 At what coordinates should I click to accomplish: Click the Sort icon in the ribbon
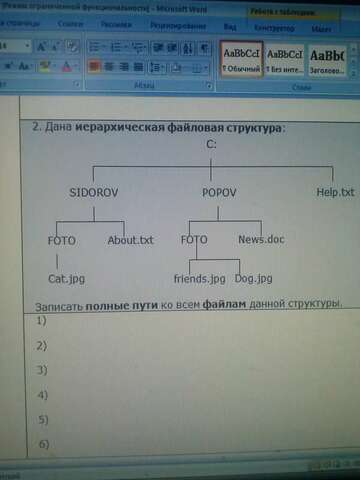click(x=188, y=48)
